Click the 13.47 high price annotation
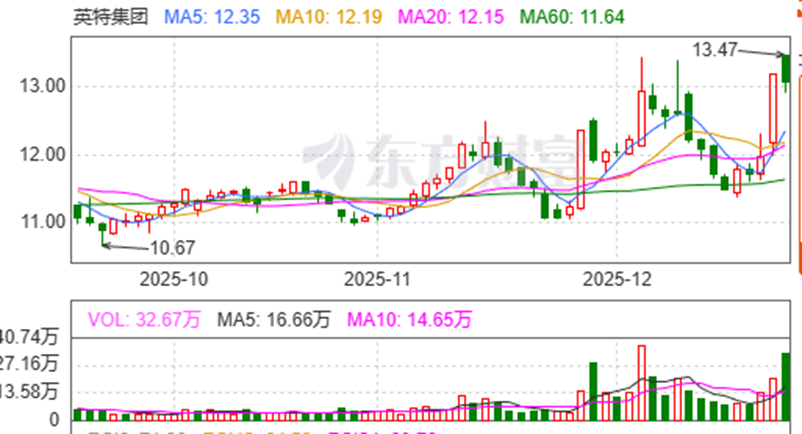 tap(715, 50)
